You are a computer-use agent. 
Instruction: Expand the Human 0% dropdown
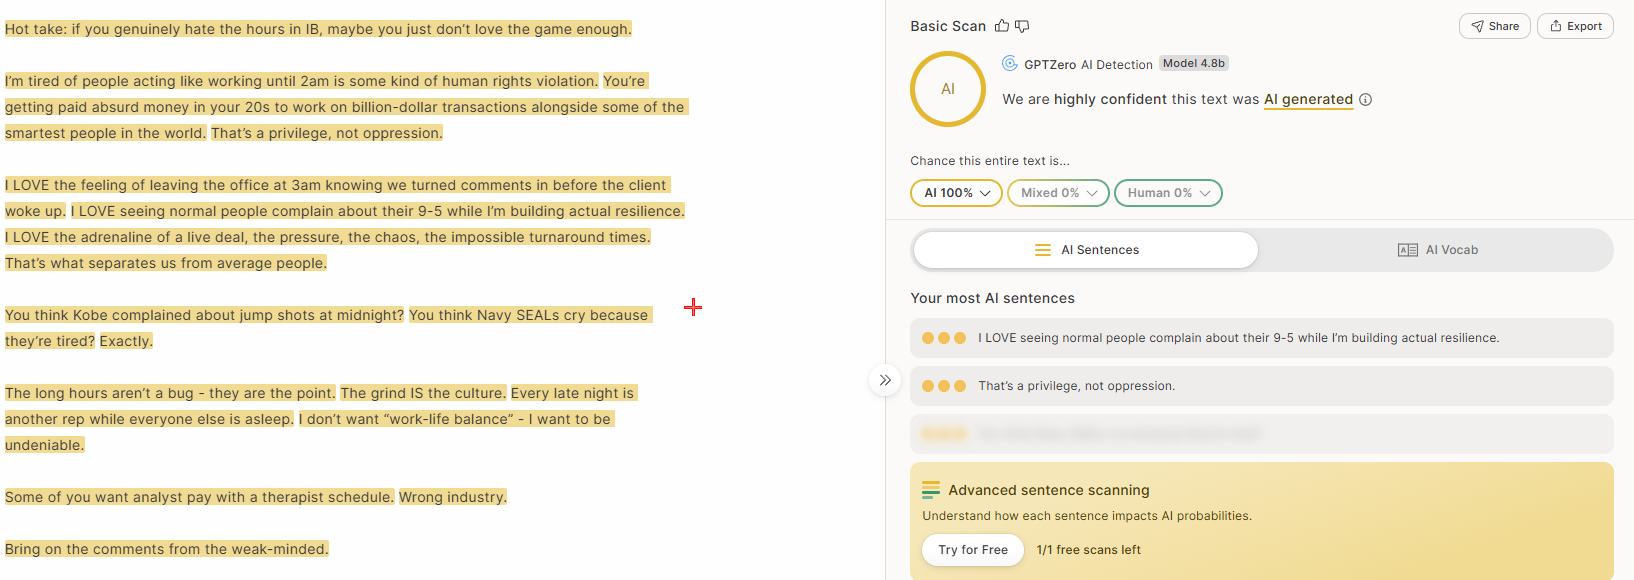tap(1168, 193)
